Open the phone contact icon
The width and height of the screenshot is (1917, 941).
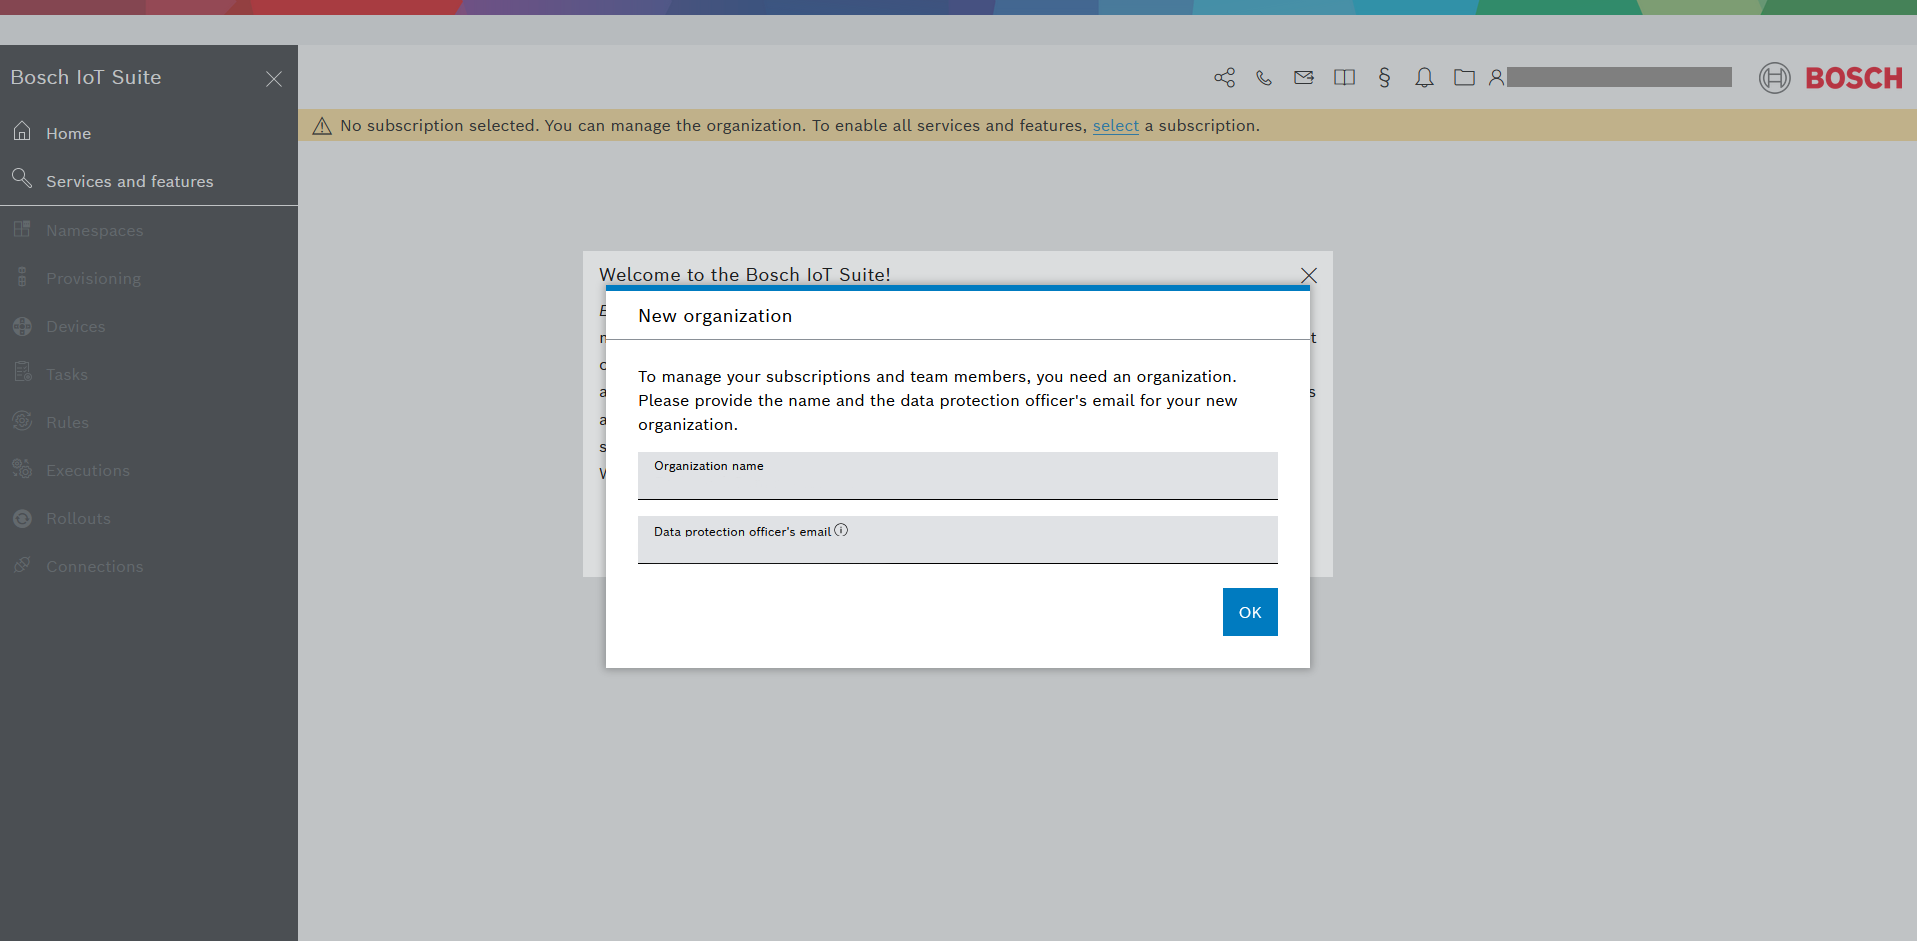pyautogui.click(x=1264, y=78)
